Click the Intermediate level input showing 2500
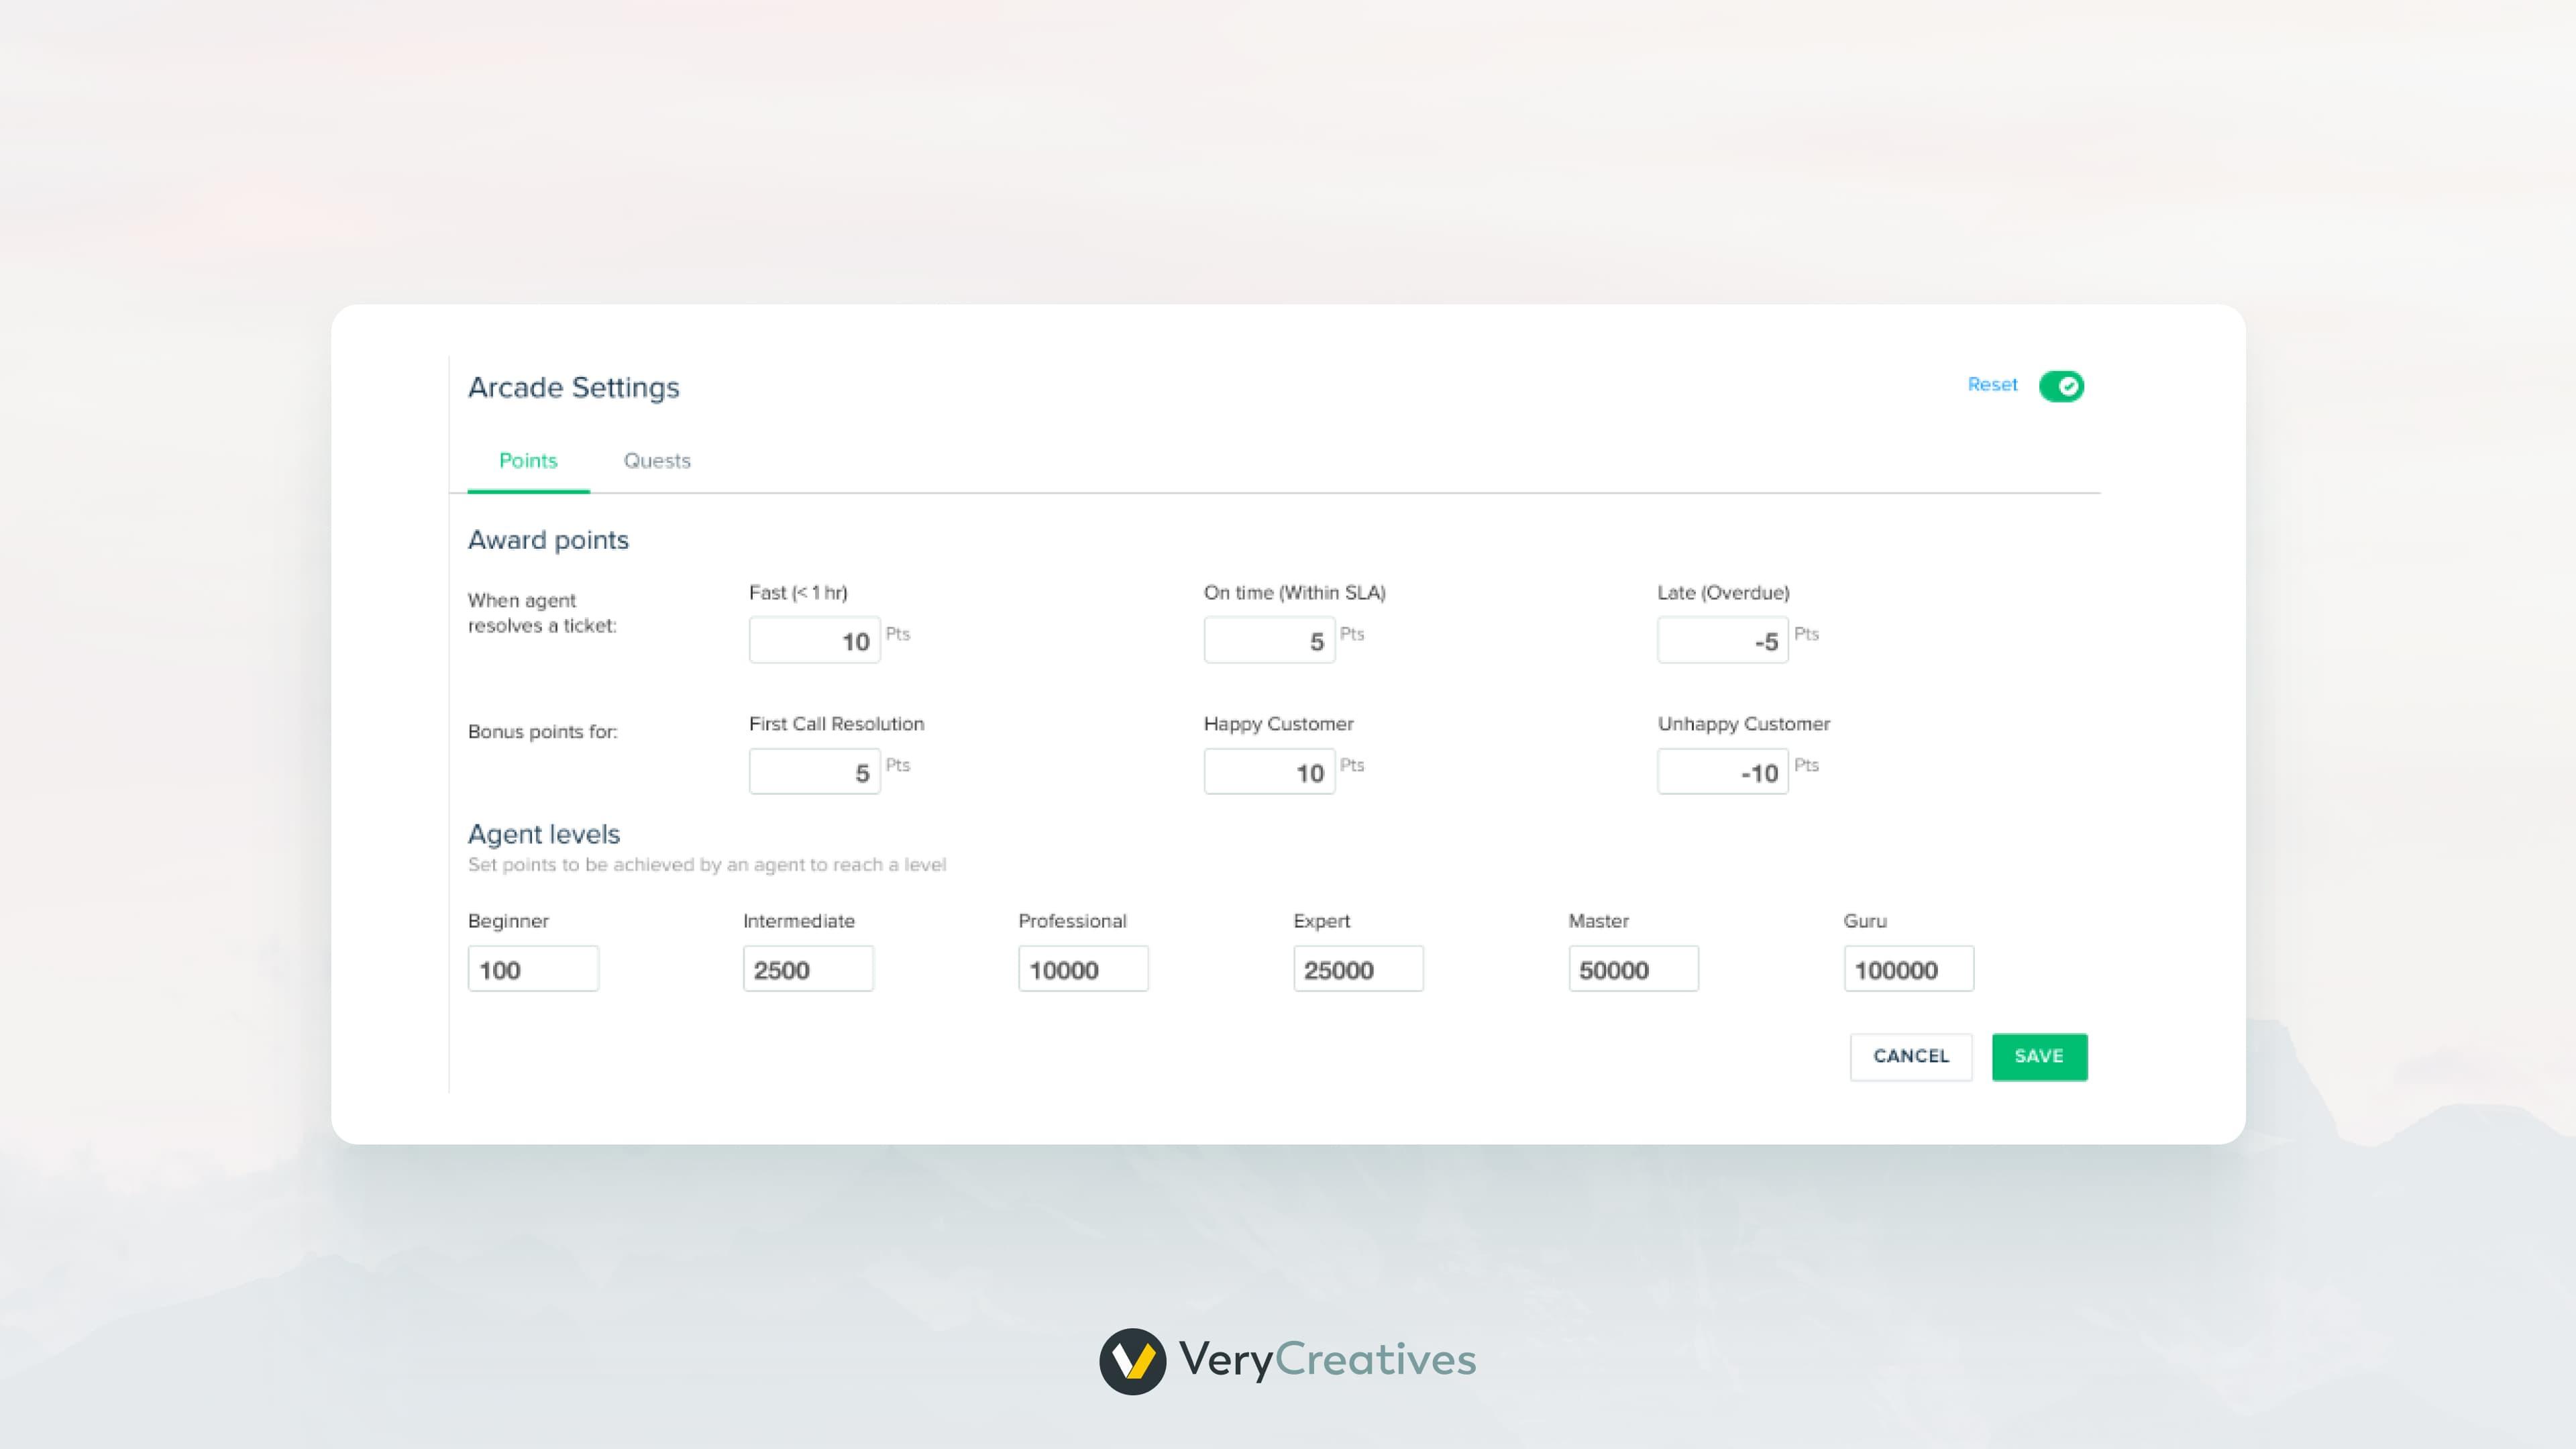2576x1449 pixels. pos(808,968)
